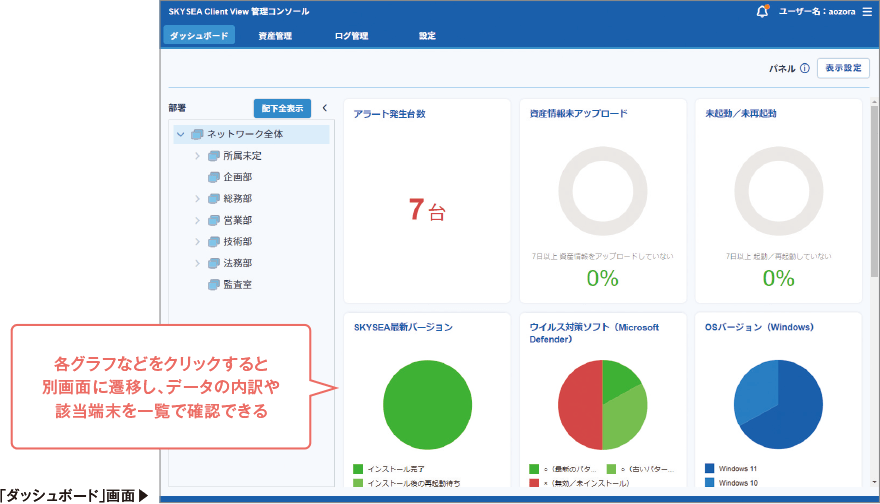Collapse the ネットワーク全体 tree node
Screen dimensions: 880x504
point(180,134)
